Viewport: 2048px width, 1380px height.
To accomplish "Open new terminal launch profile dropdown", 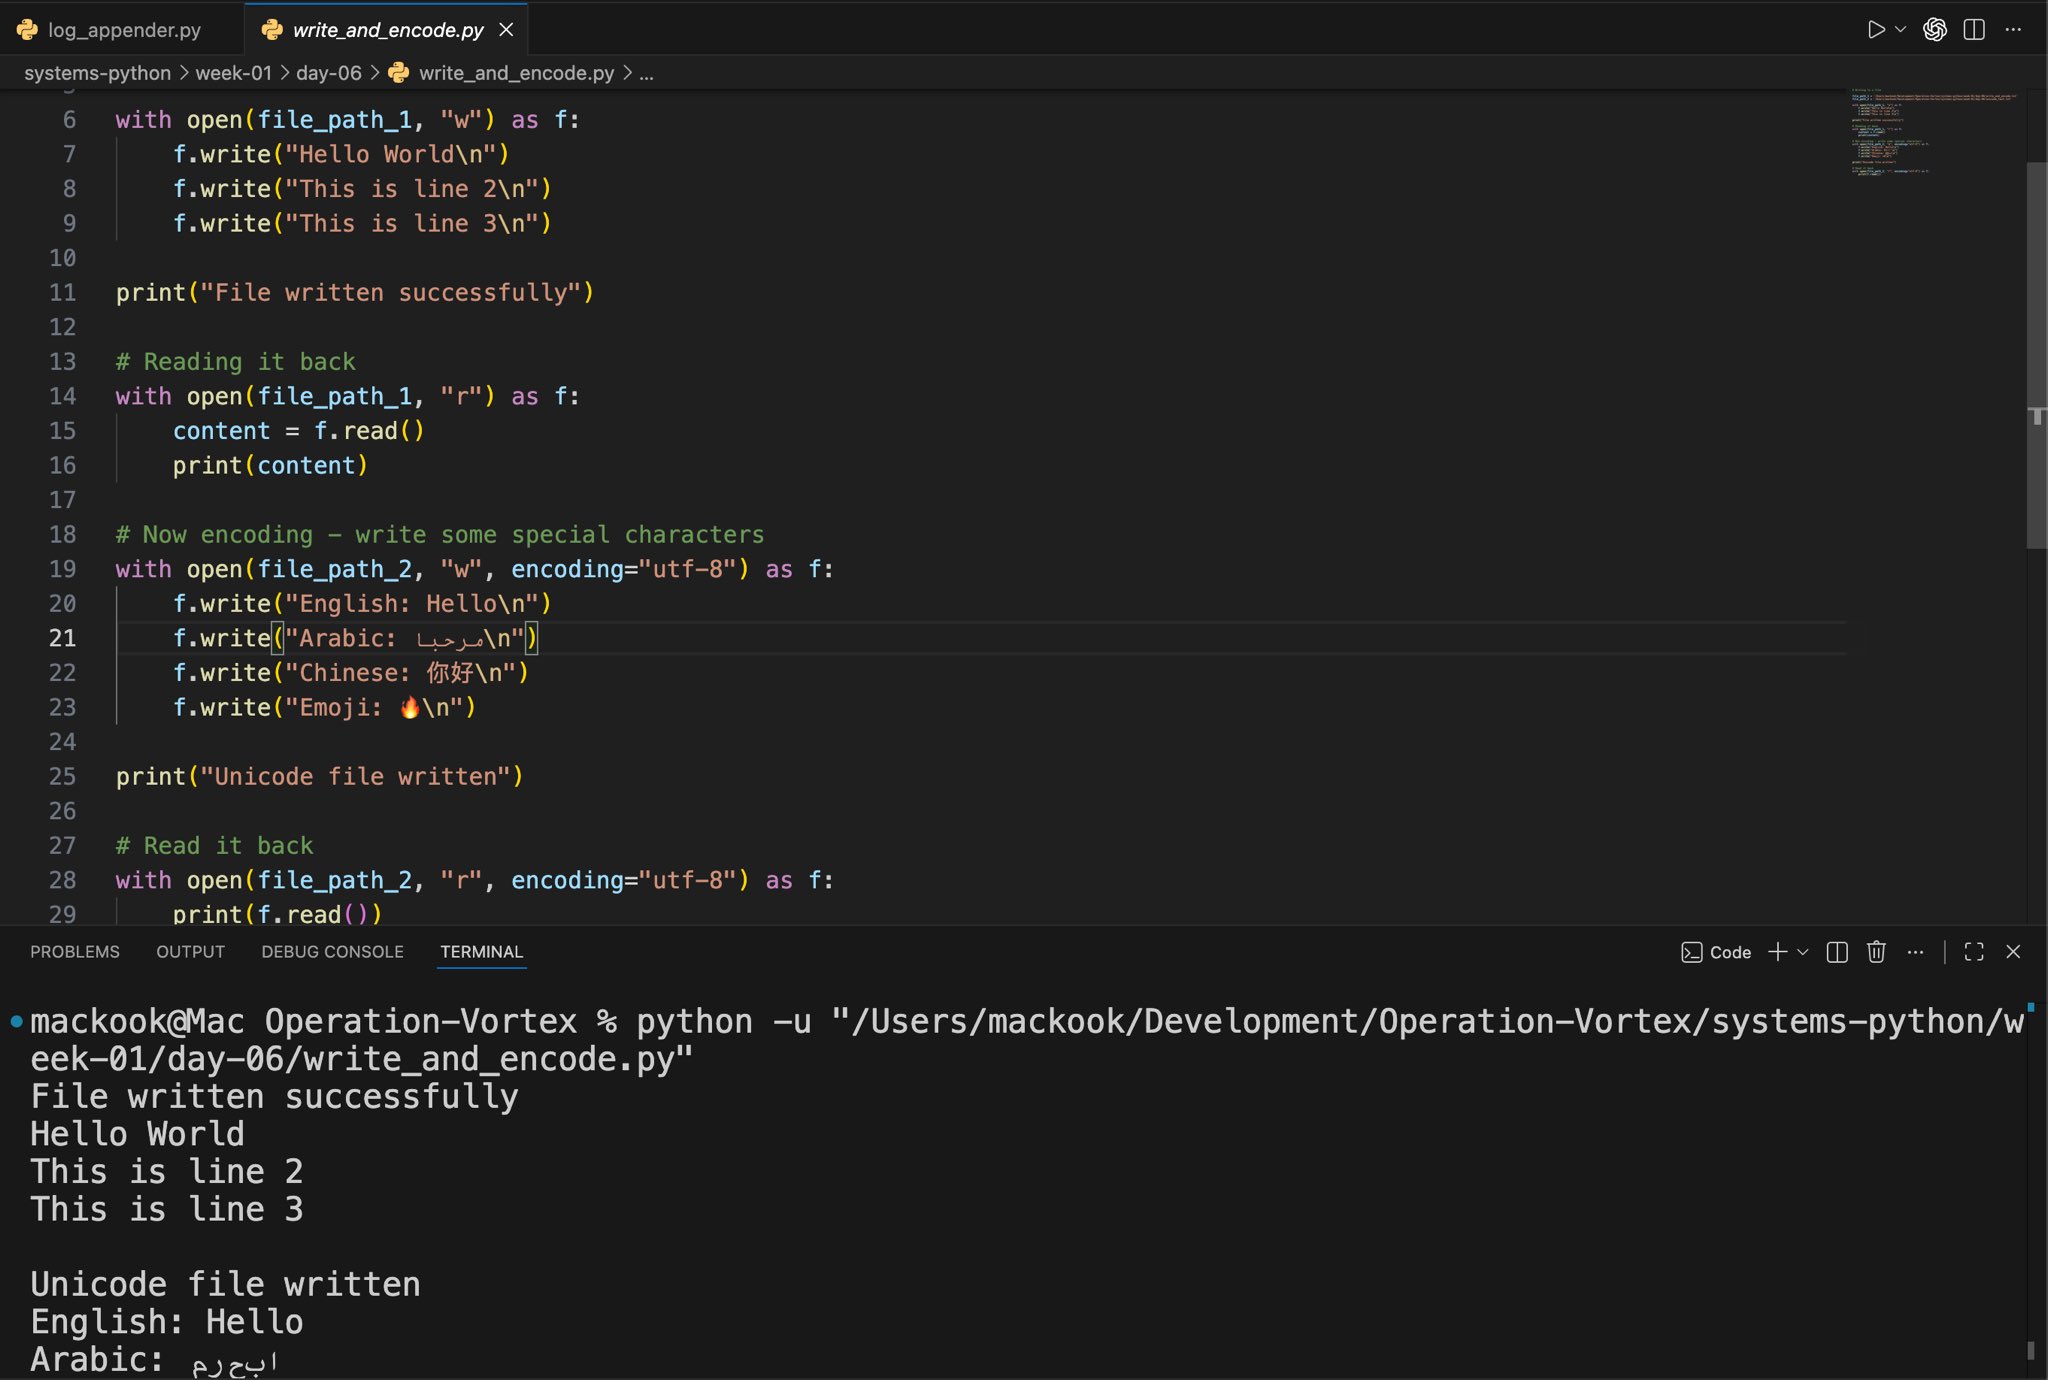I will 1803,952.
